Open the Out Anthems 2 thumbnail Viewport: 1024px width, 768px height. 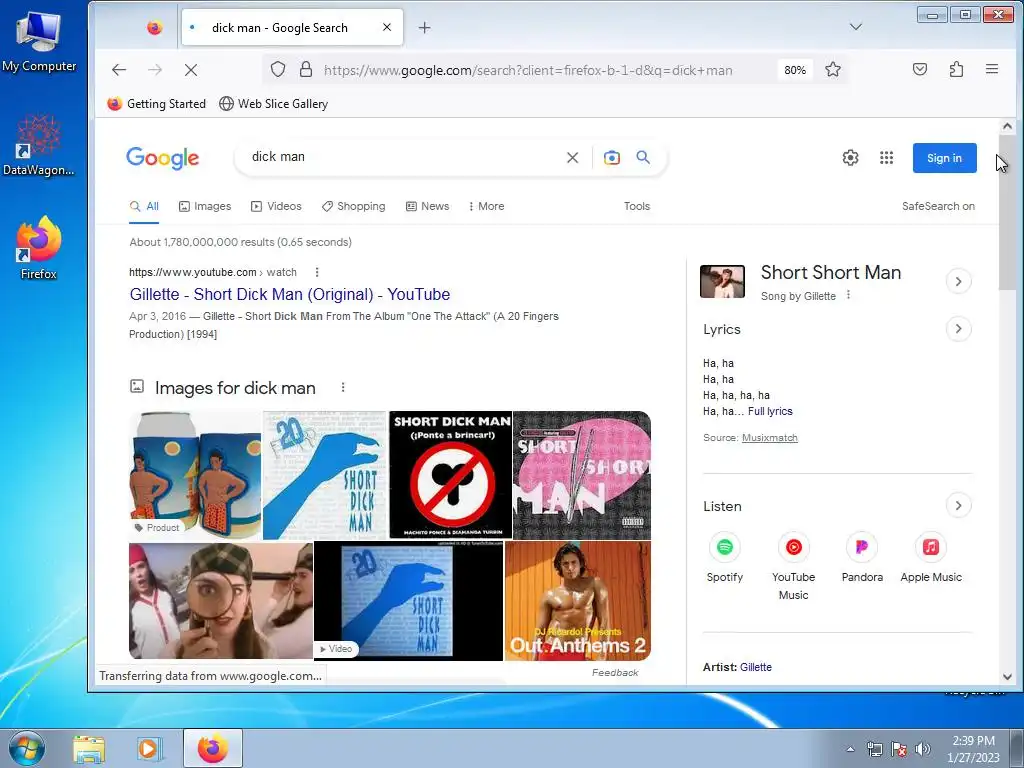tap(578, 601)
